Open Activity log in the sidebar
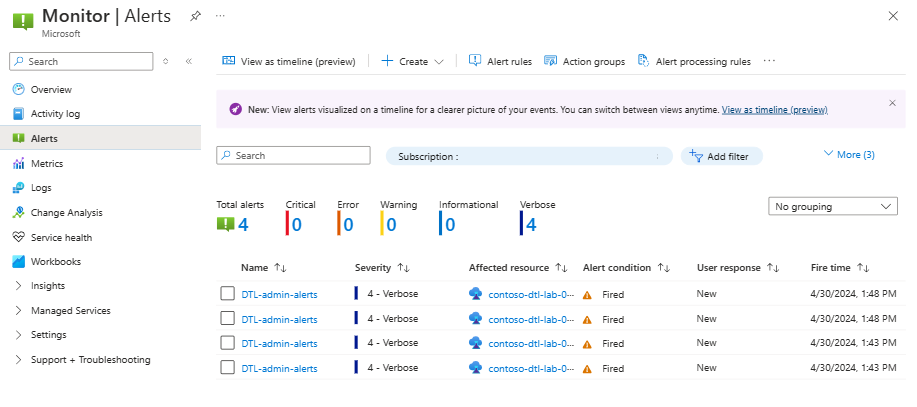Image resolution: width=917 pixels, height=407 pixels. 56,114
